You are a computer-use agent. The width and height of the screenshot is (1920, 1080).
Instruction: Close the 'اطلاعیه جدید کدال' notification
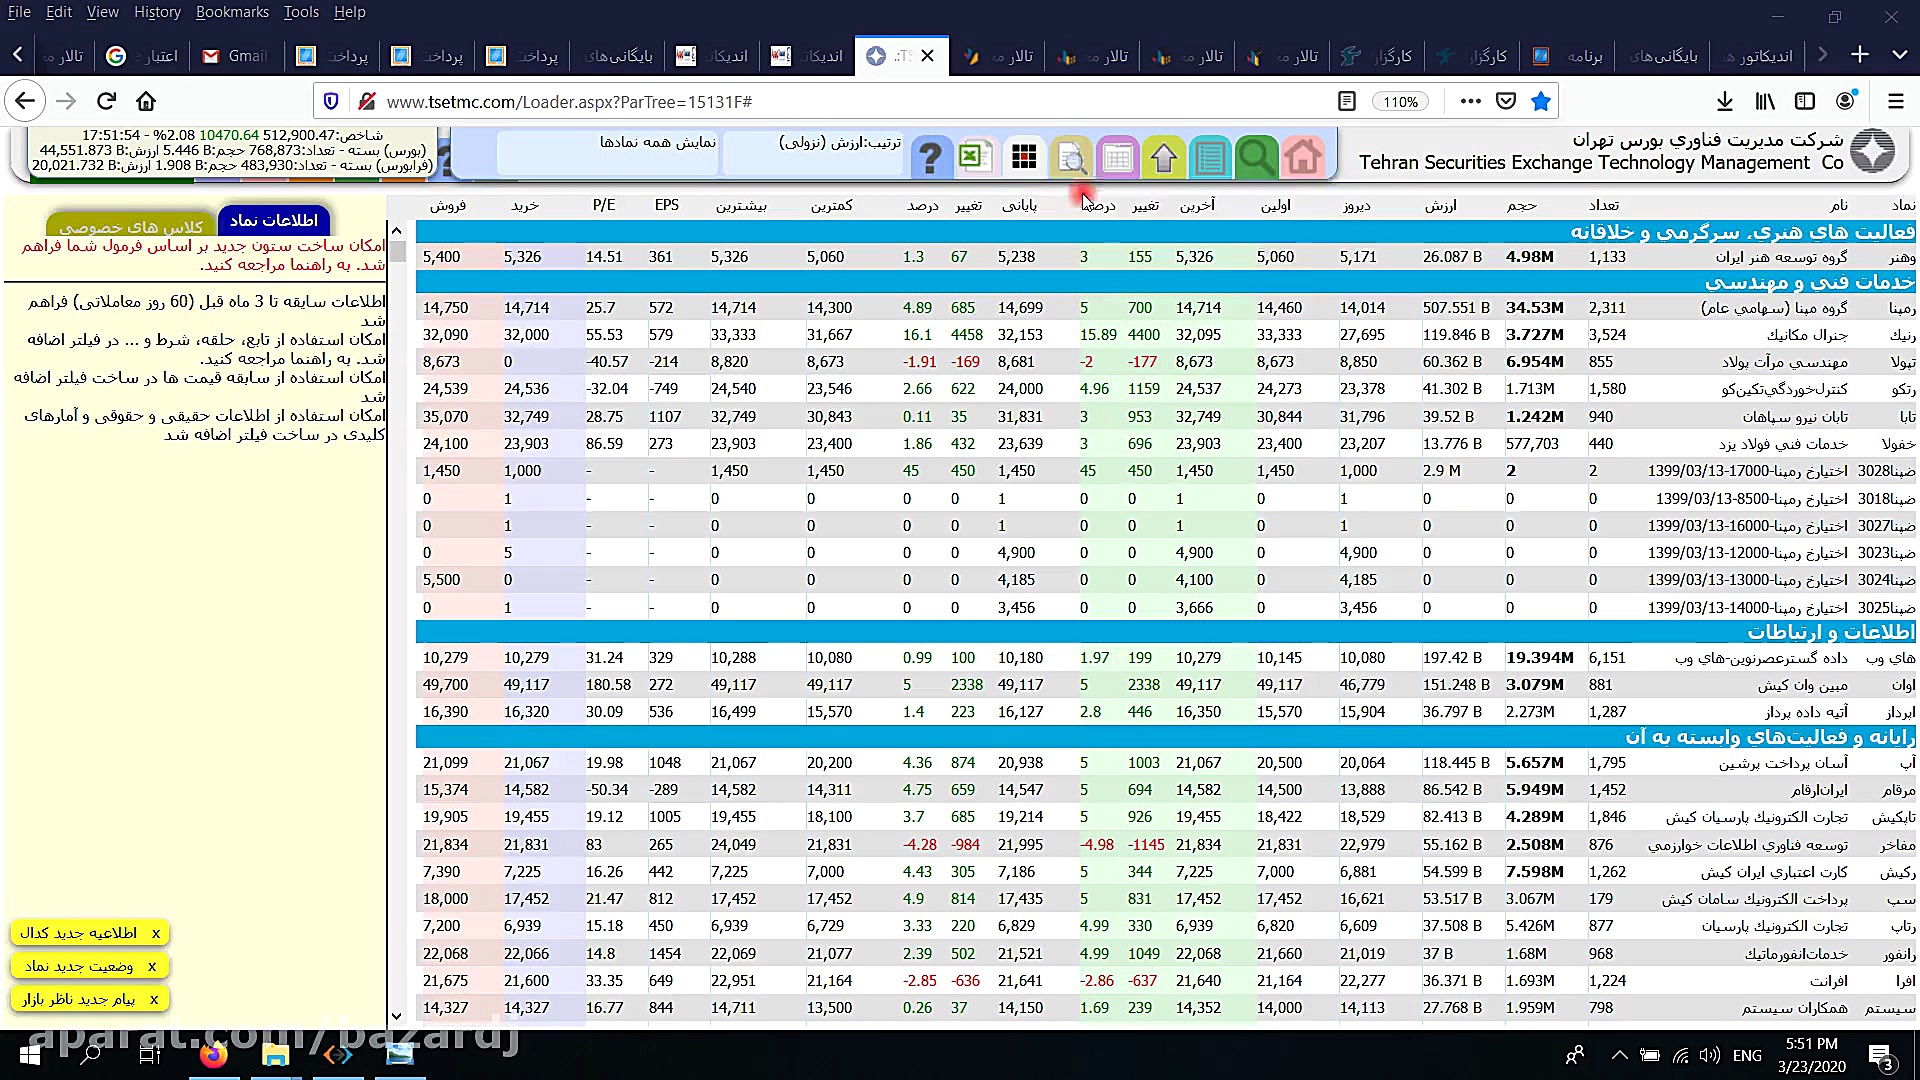point(156,933)
